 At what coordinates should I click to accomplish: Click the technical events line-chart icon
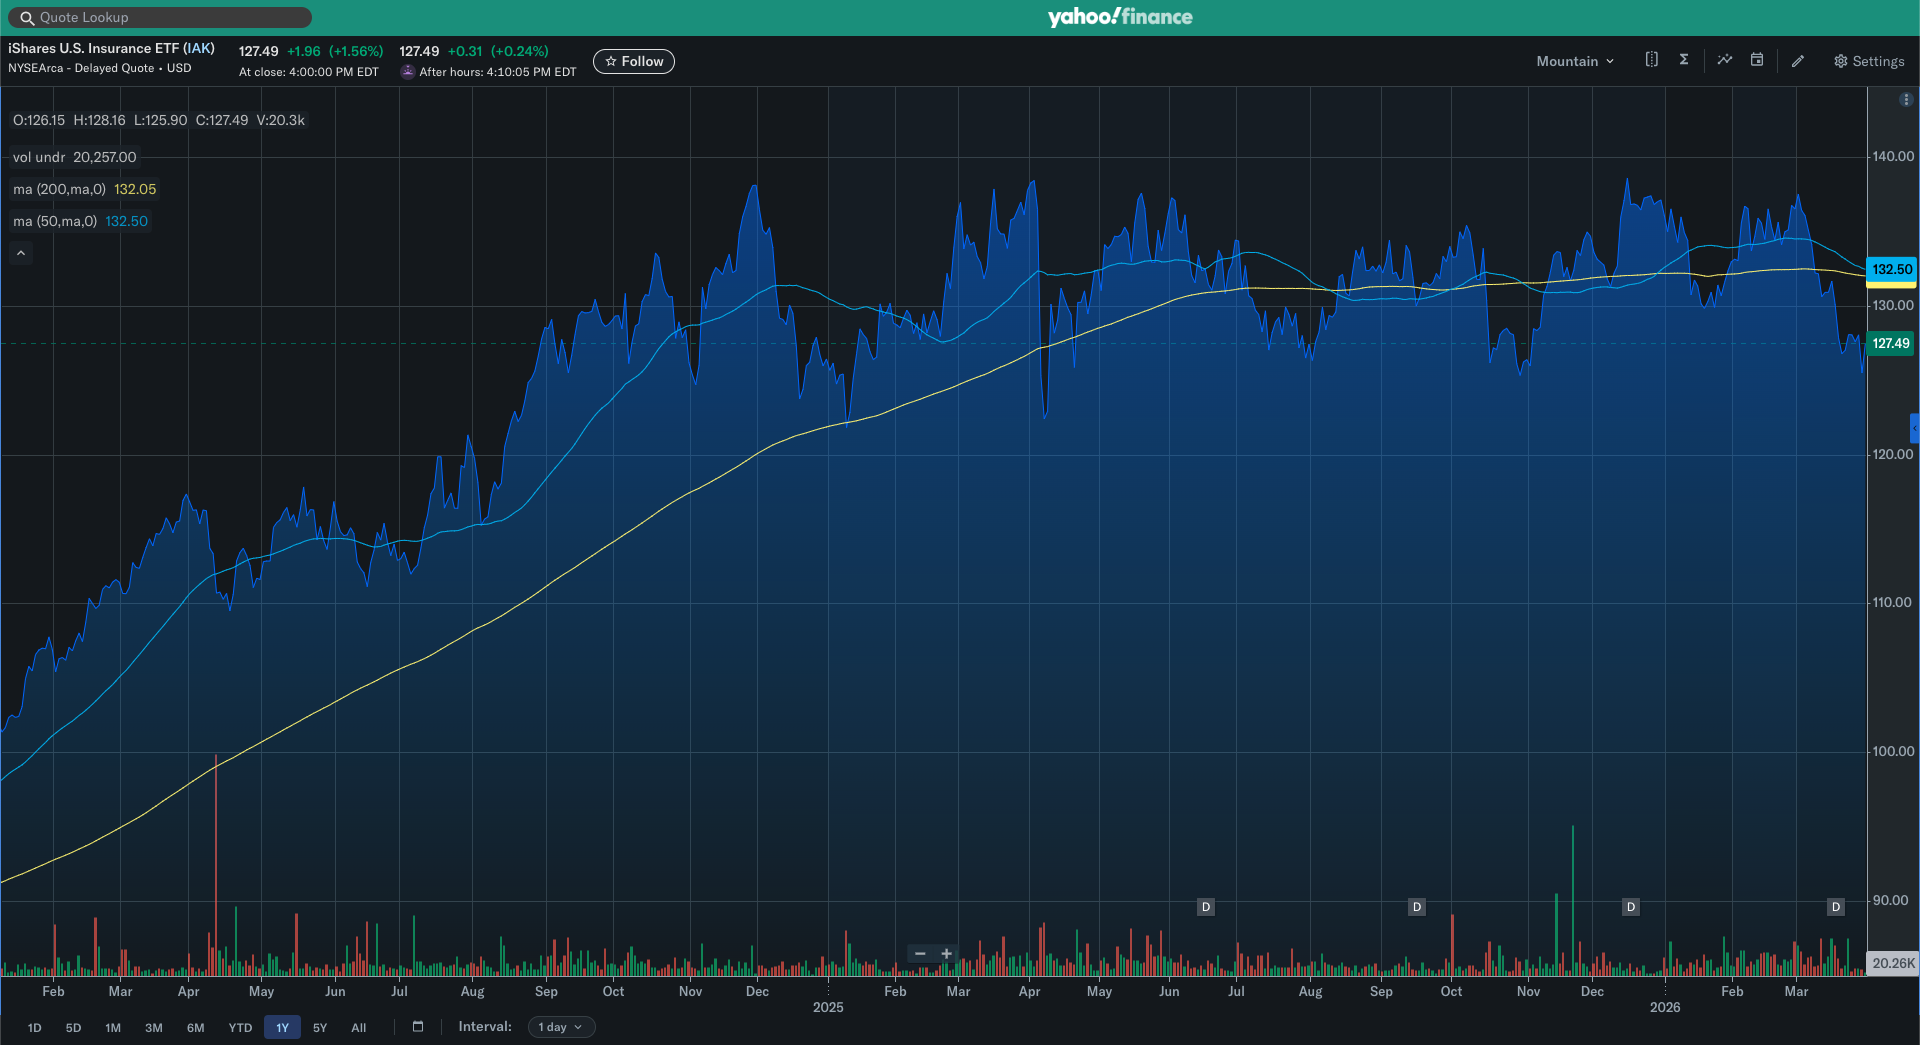click(x=1725, y=60)
